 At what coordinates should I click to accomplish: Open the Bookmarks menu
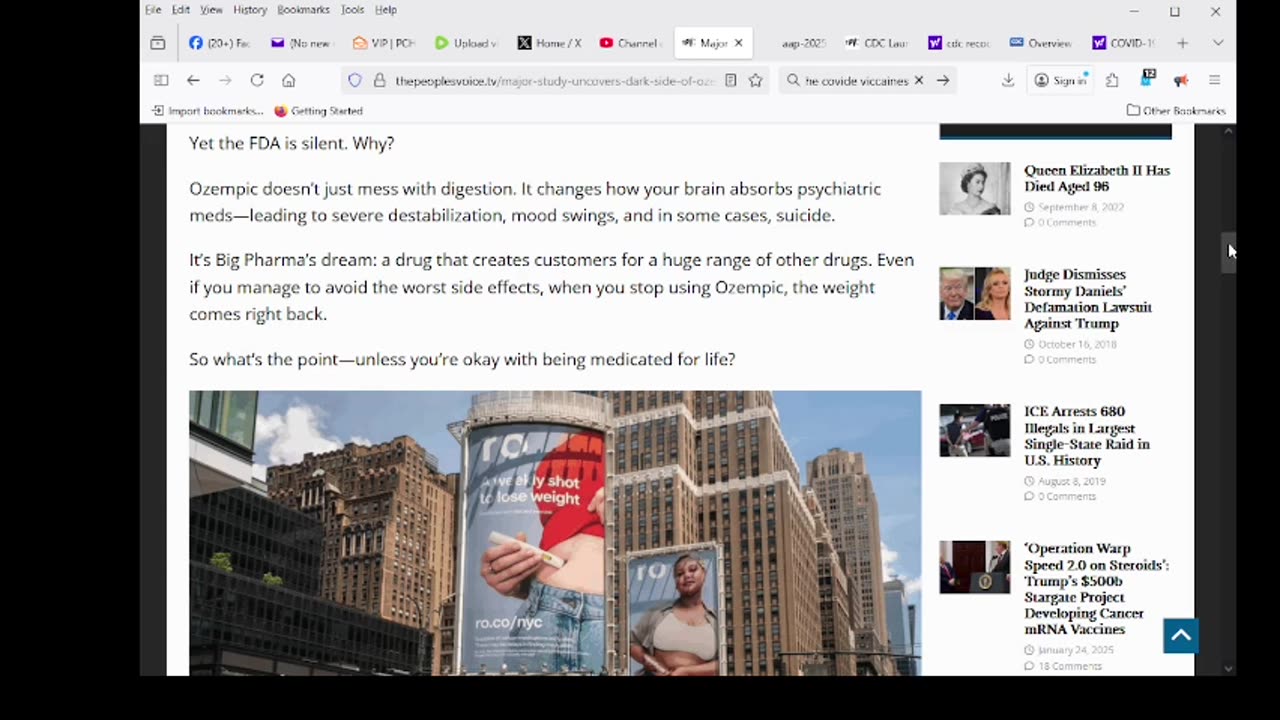tap(303, 10)
